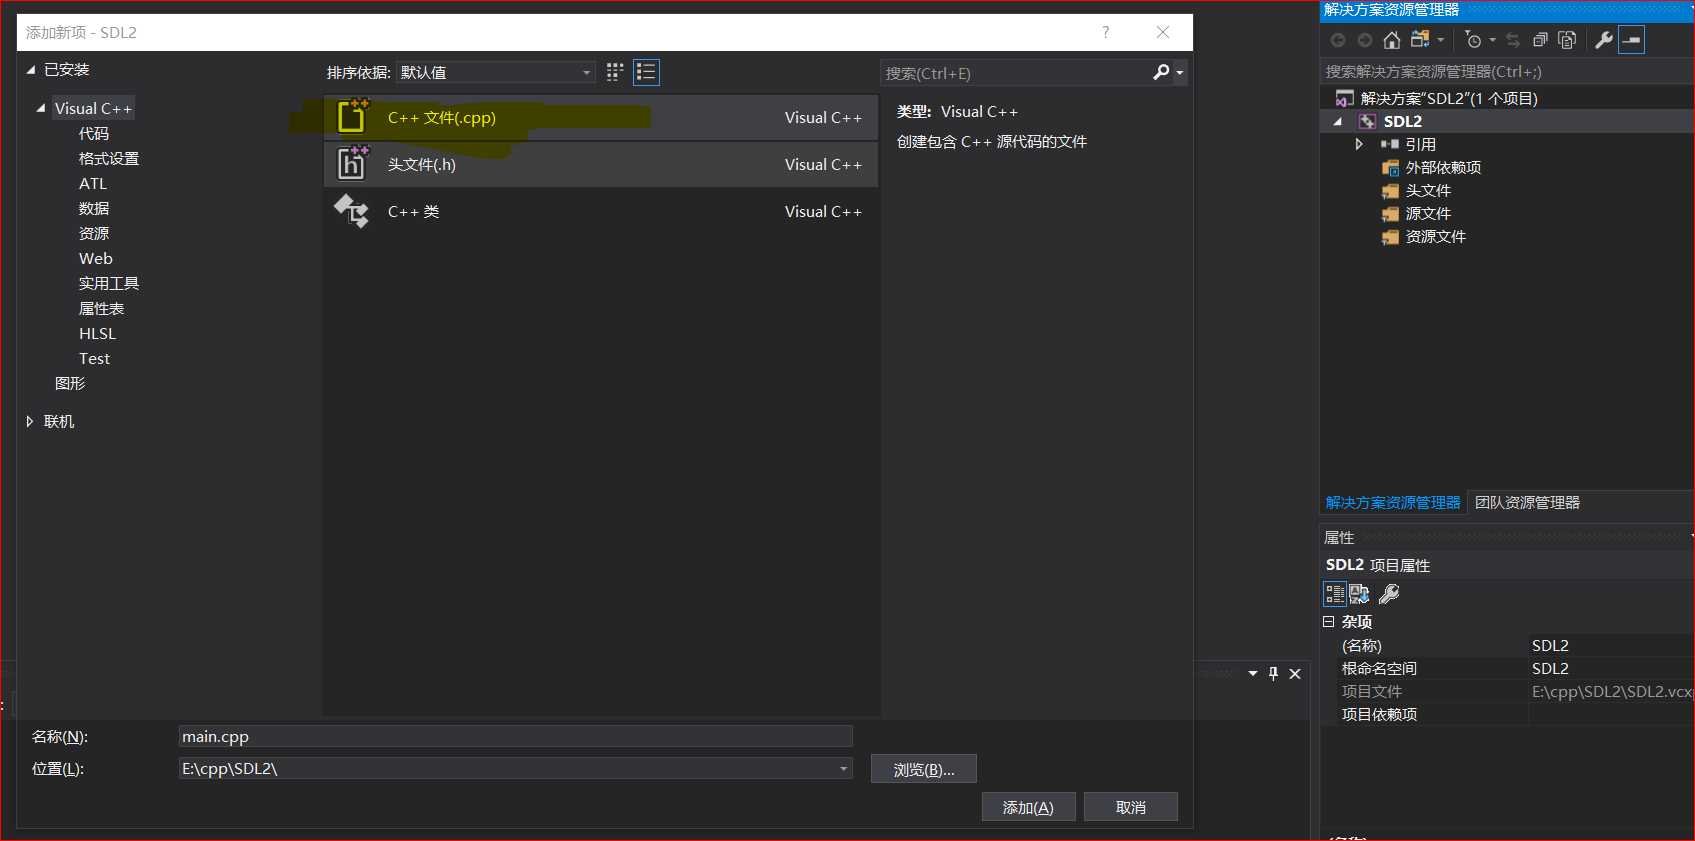Collapse the SDL2 project node

[x=1338, y=121]
